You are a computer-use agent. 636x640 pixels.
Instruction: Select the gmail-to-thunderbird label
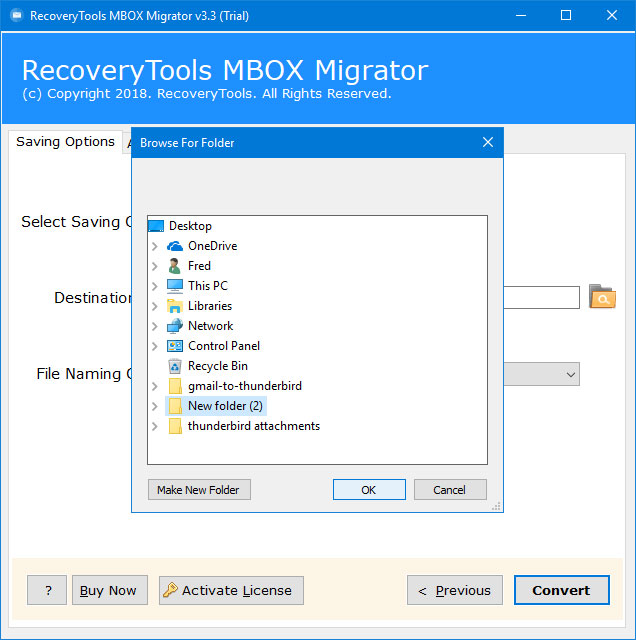tap(245, 386)
